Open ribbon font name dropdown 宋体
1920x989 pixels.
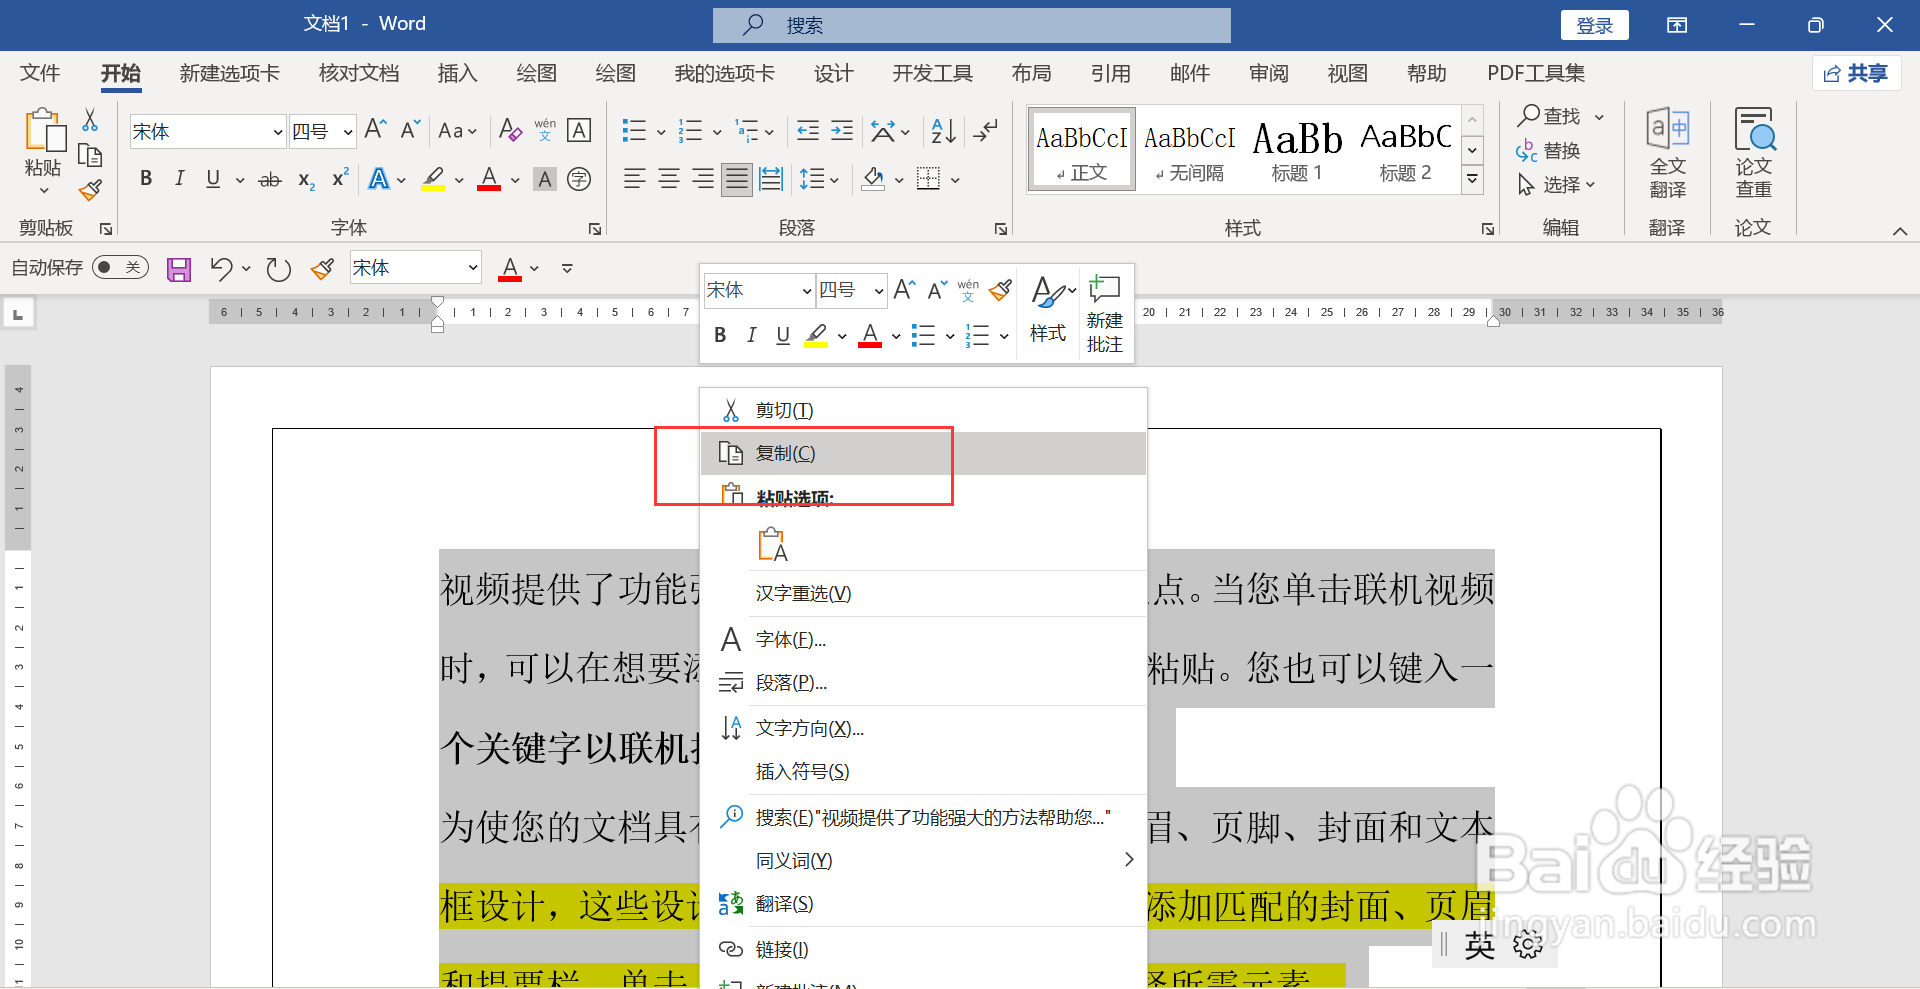tap(278, 131)
